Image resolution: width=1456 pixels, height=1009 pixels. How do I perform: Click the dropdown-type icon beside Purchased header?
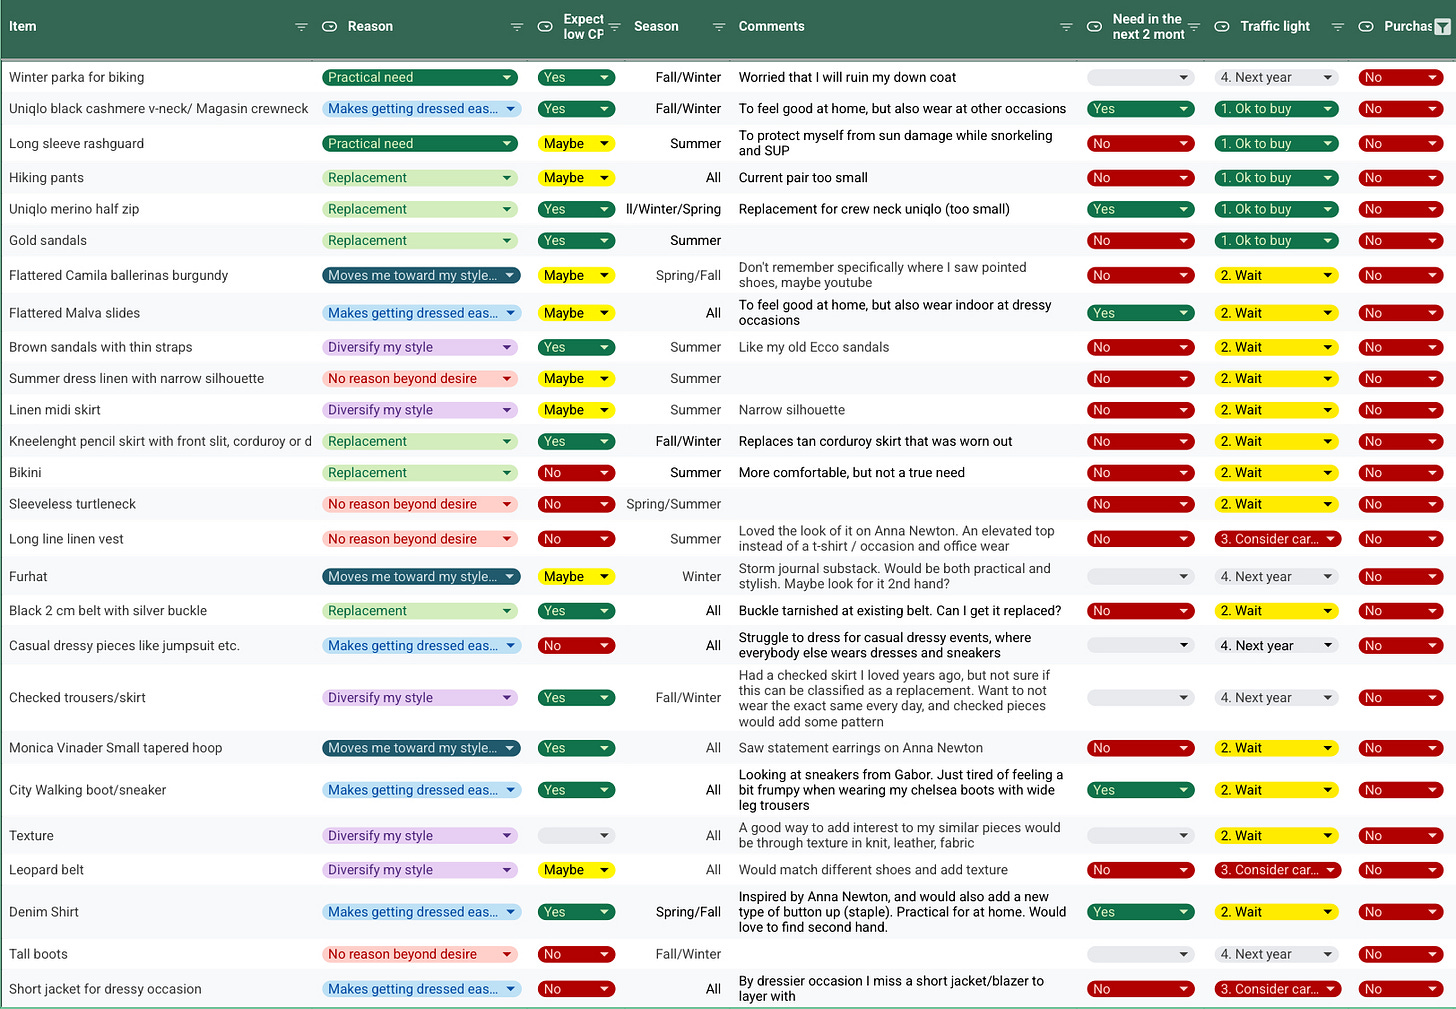coord(1366,27)
